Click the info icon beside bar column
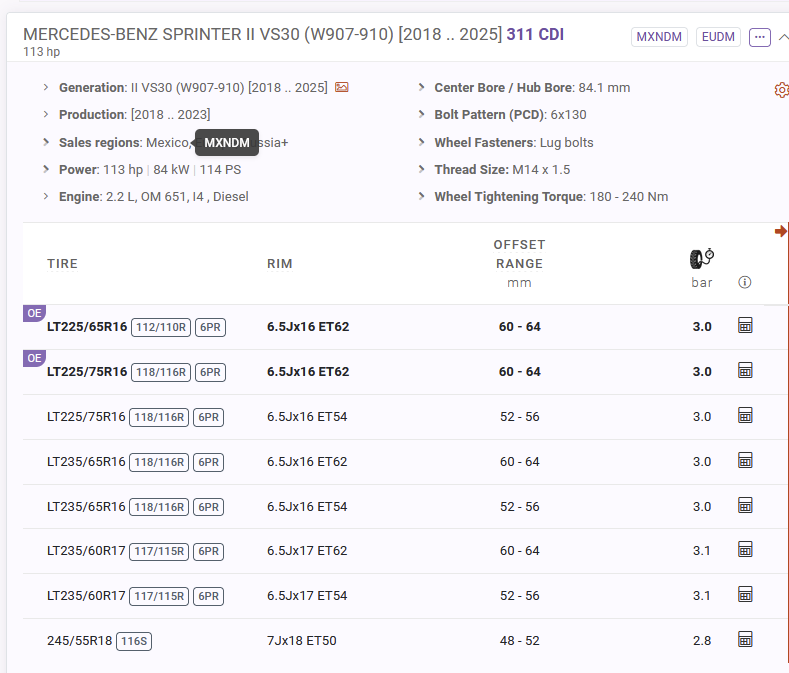 click(x=744, y=282)
